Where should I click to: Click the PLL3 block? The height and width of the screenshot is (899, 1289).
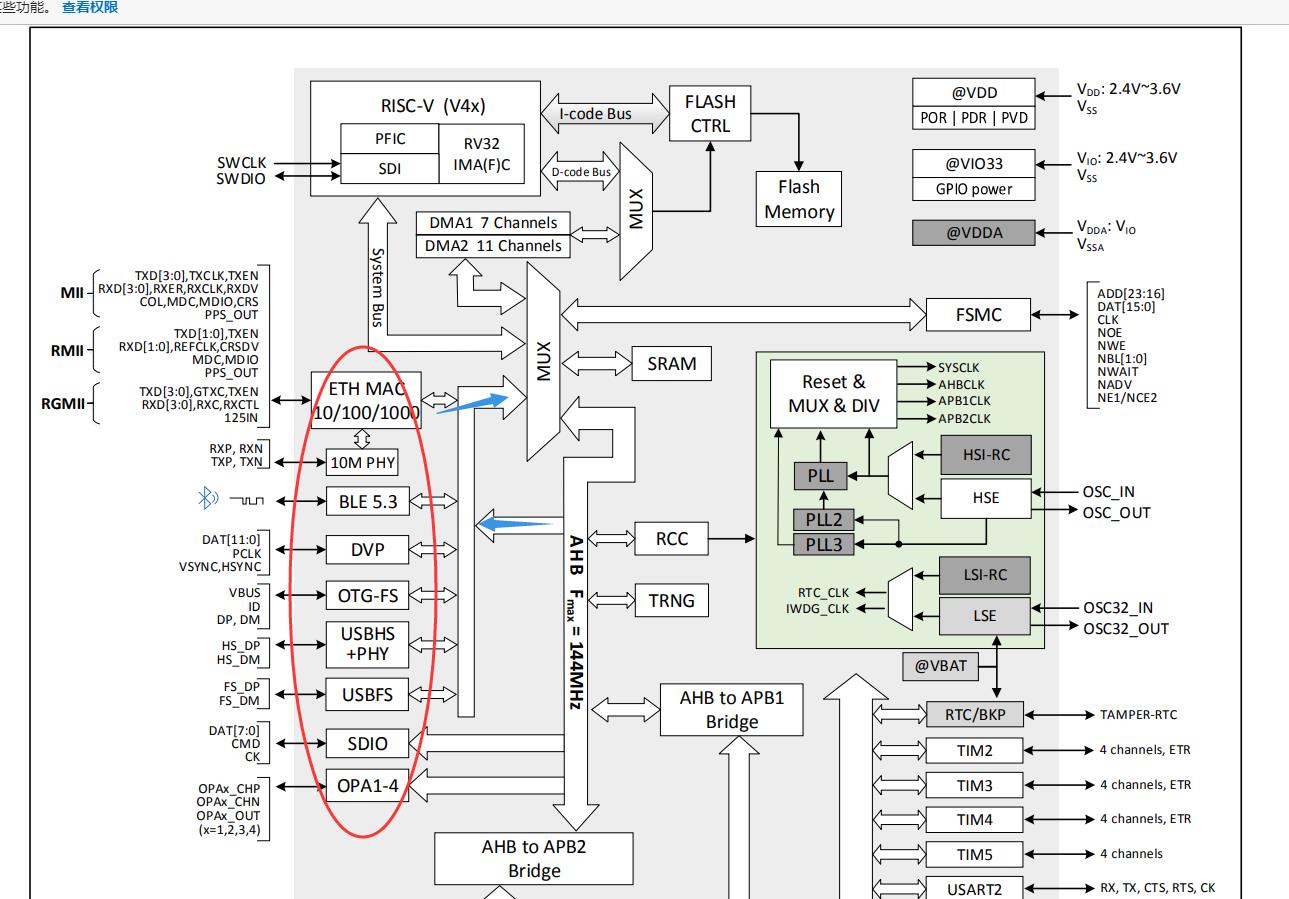point(824,543)
